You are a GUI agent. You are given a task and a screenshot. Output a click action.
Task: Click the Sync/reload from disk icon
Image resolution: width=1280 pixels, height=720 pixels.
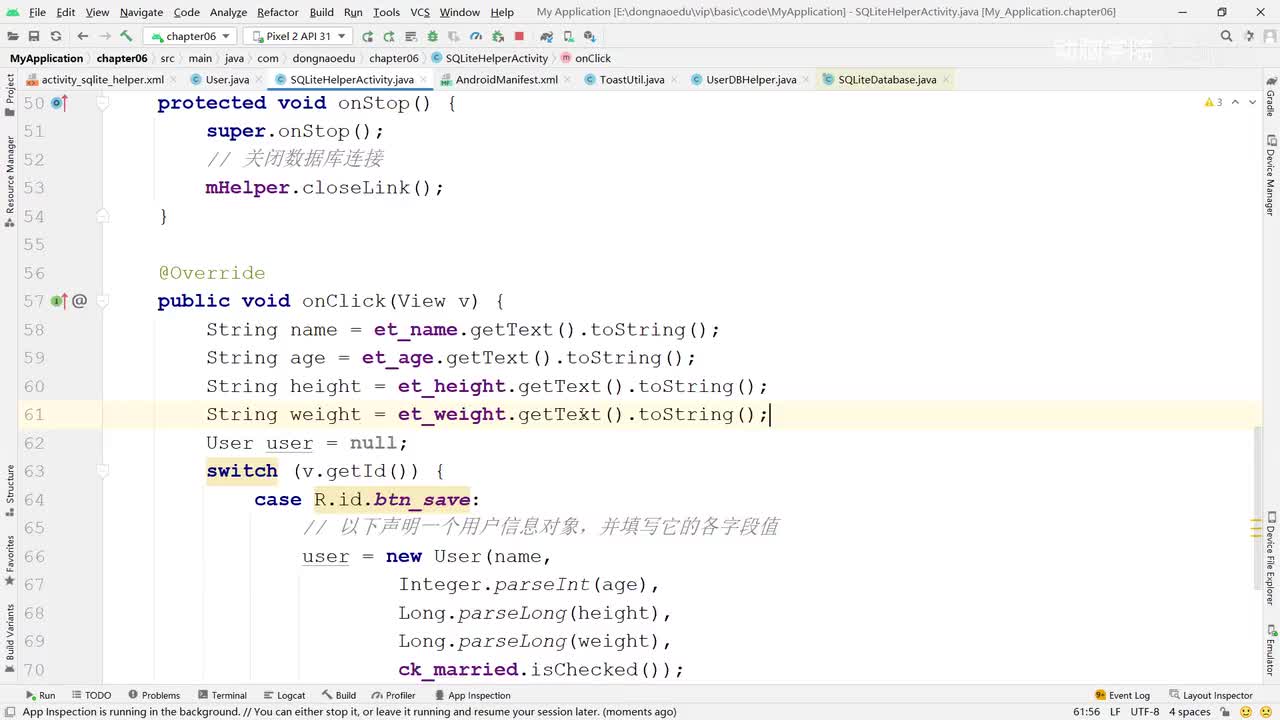click(x=56, y=36)
